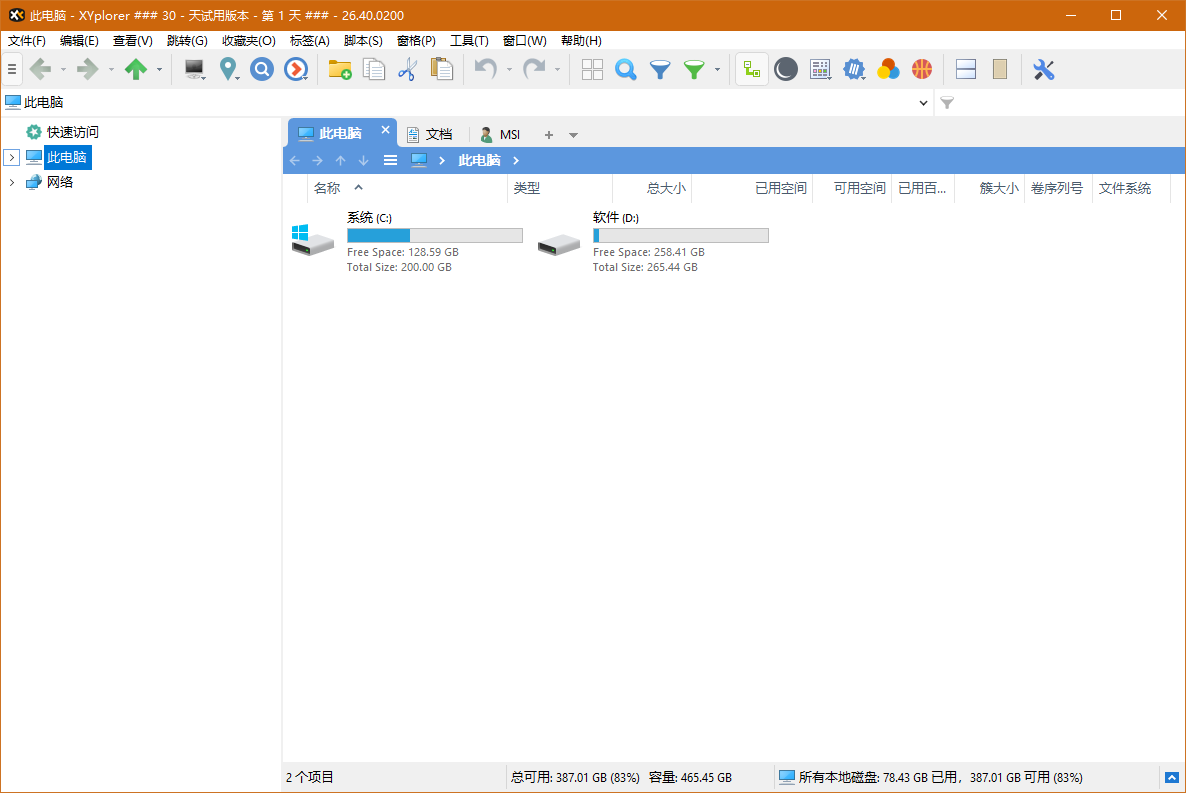This screenshot has width=1186, height=793.
Task: Click the four-squares views icon
Action: pyautogui.click(x=592, y=70)
